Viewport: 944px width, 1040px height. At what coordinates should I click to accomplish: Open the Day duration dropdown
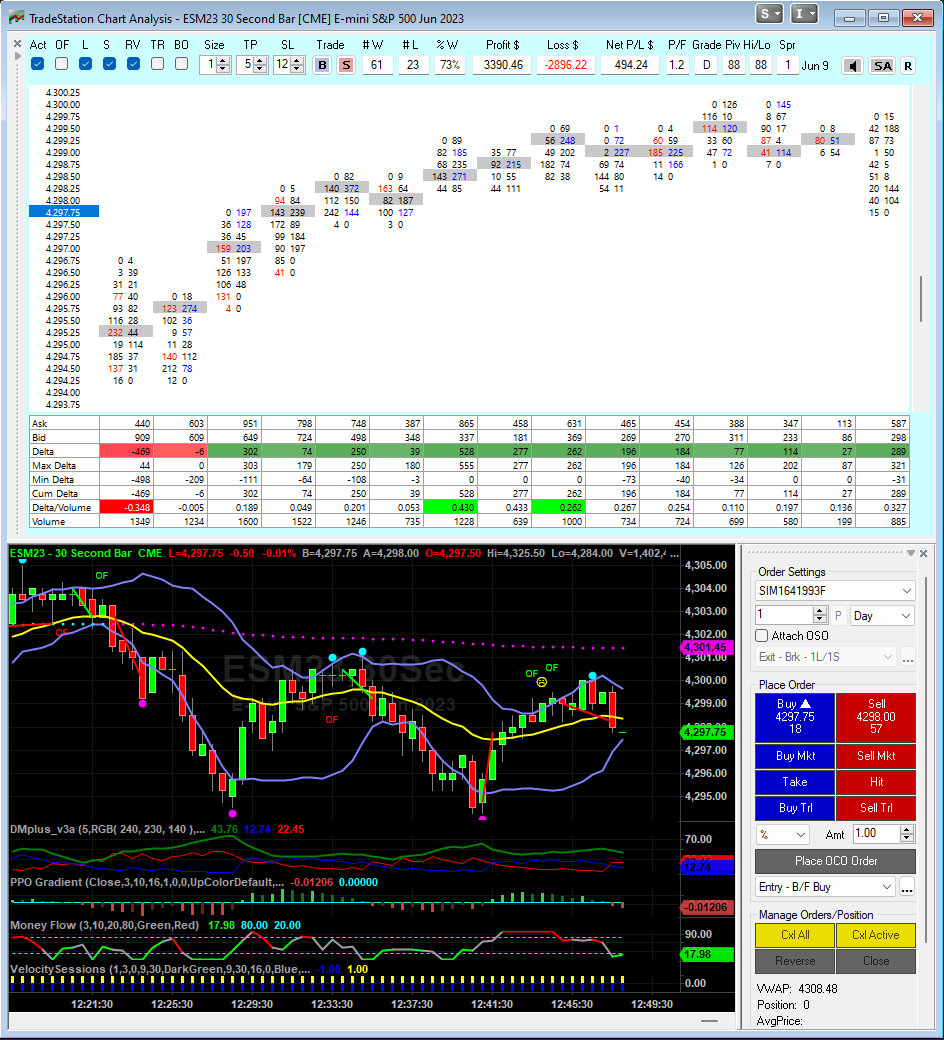click(x=882, y=616)
